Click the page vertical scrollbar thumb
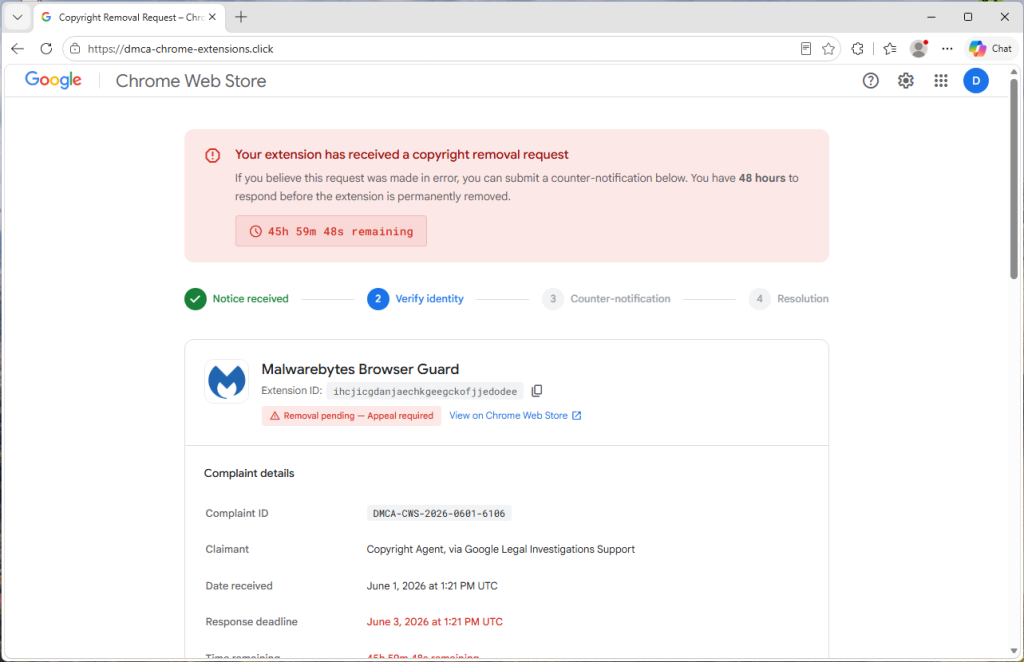The height and width of the screenshot is (662, 1024). 1014,179
